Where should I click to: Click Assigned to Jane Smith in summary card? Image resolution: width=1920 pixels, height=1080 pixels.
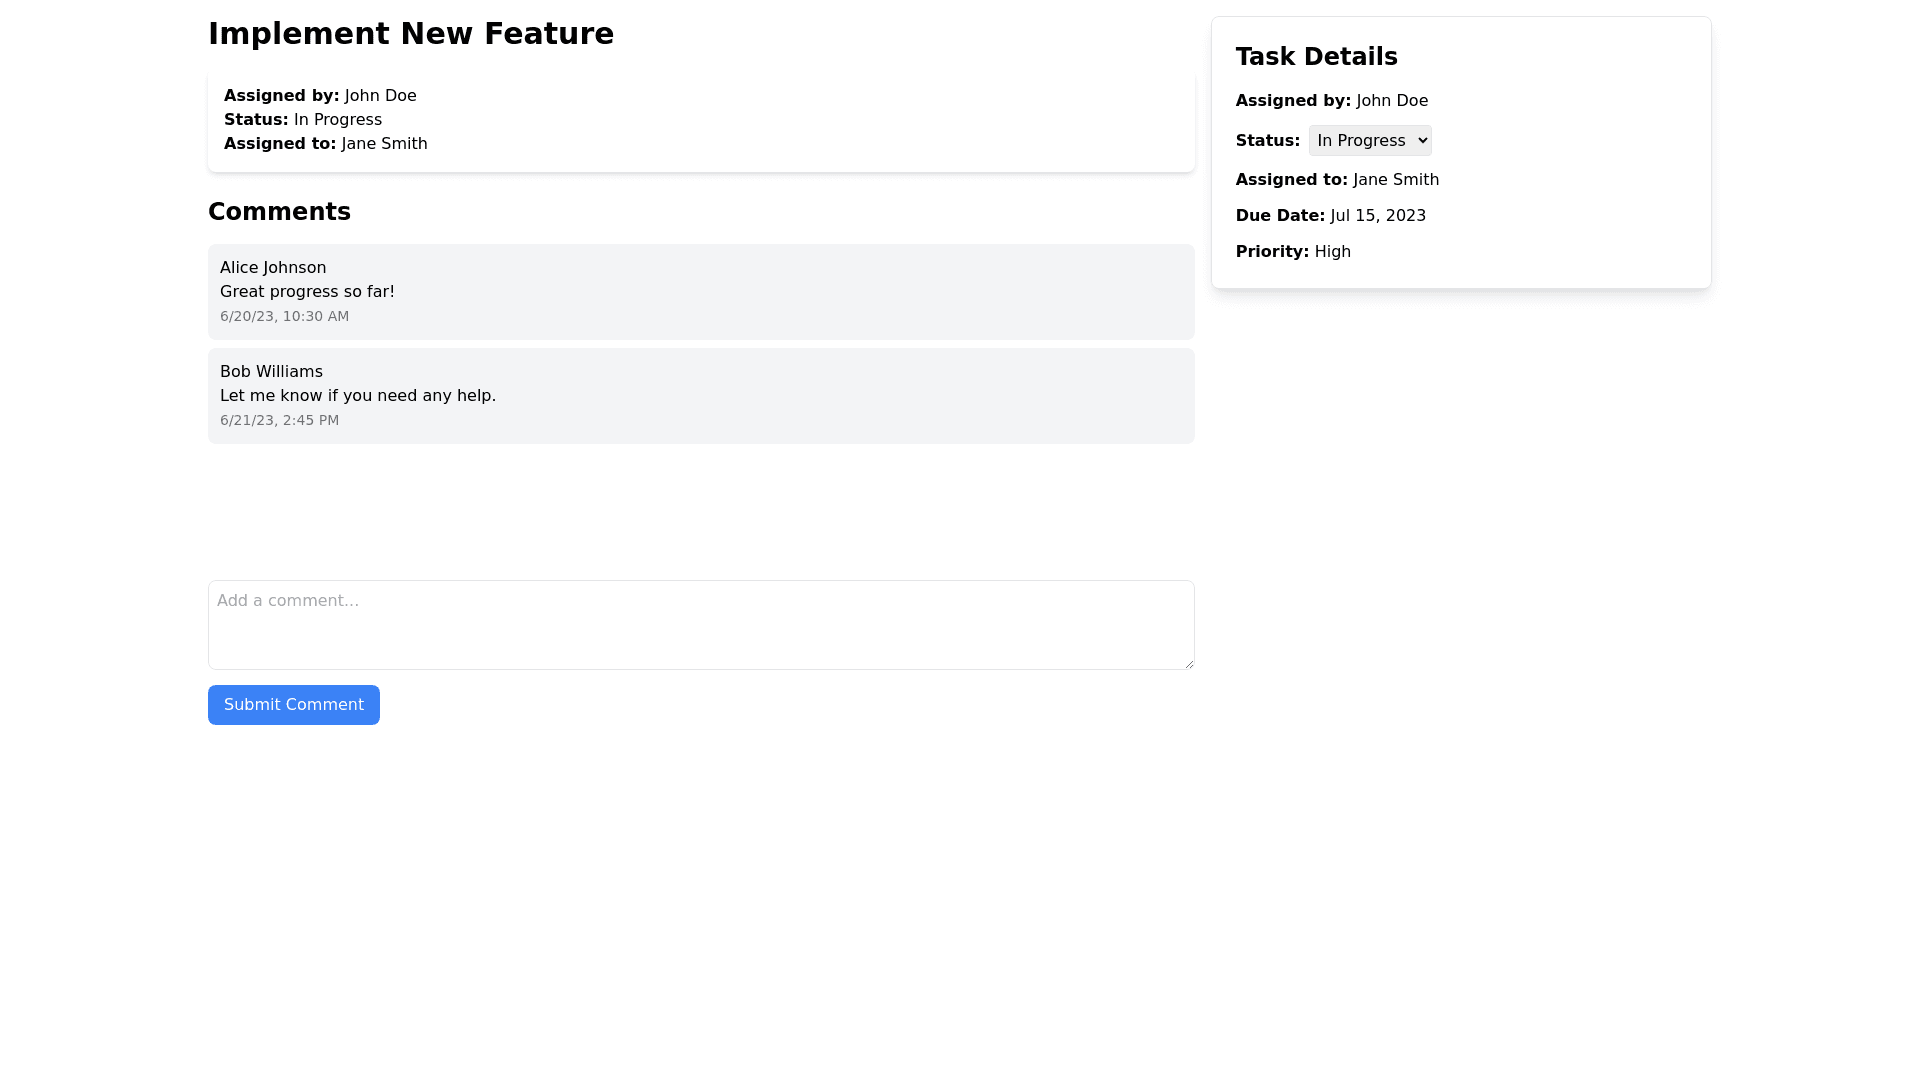click(x=325, y=144)
